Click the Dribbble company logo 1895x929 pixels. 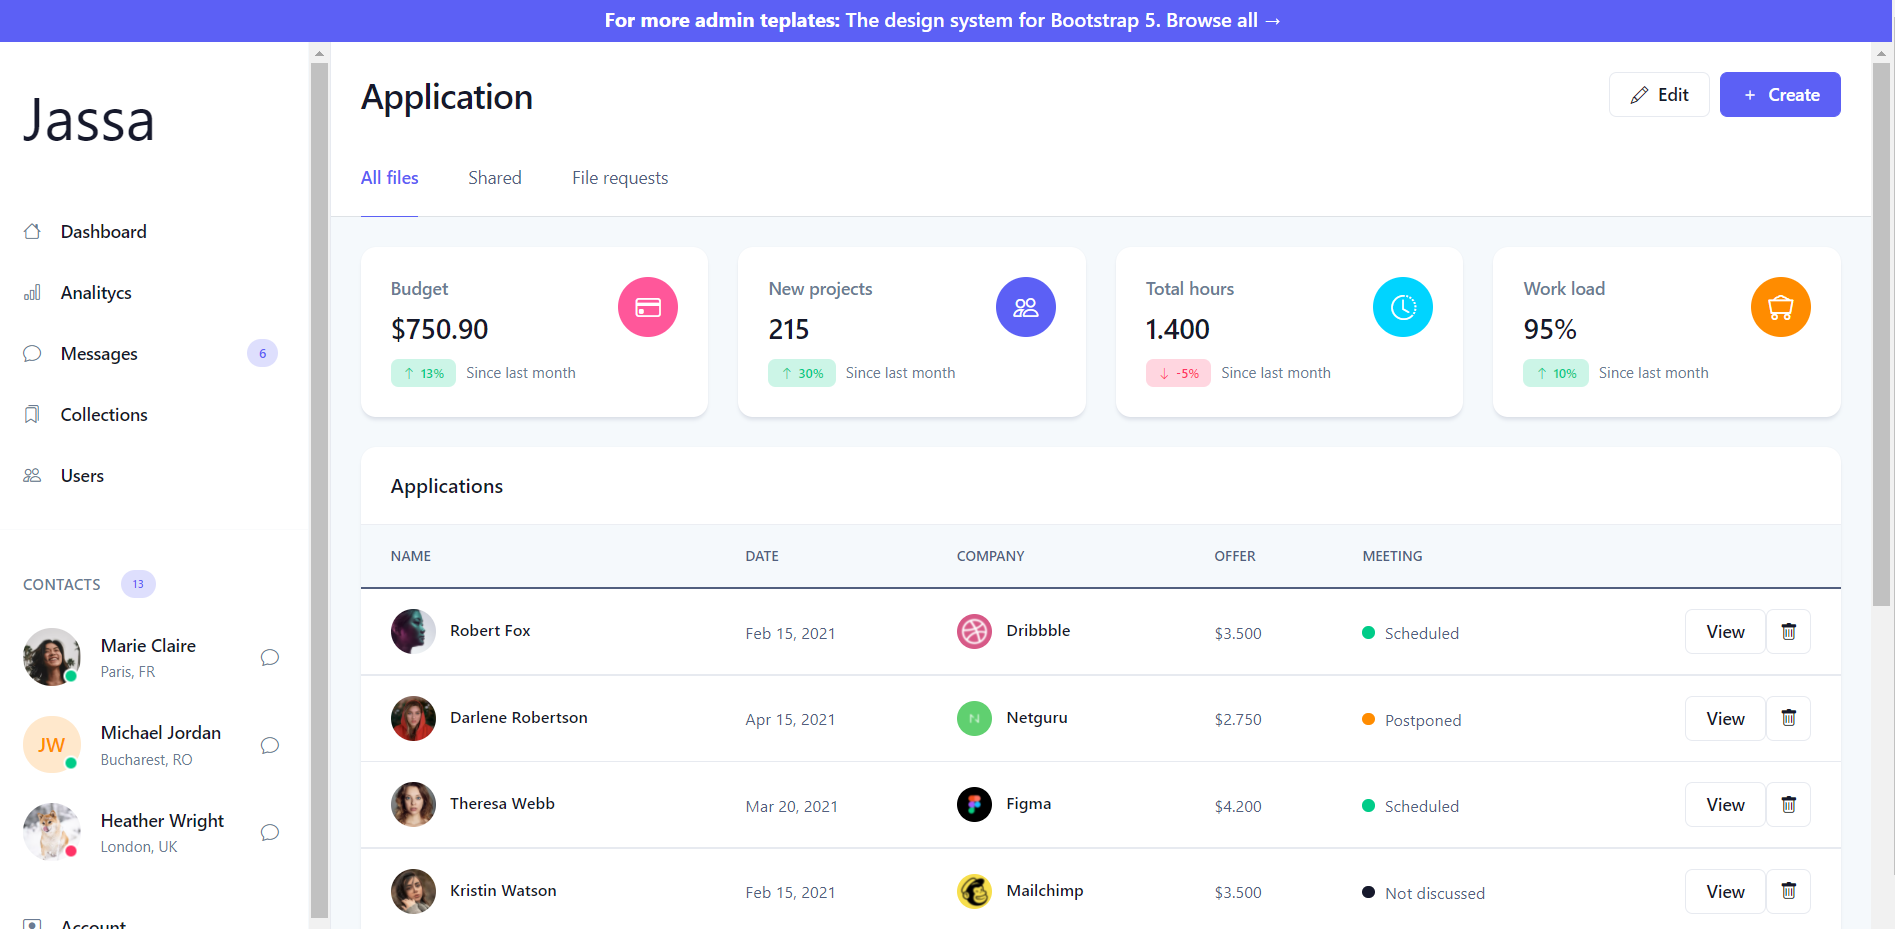tap(973, 631)
